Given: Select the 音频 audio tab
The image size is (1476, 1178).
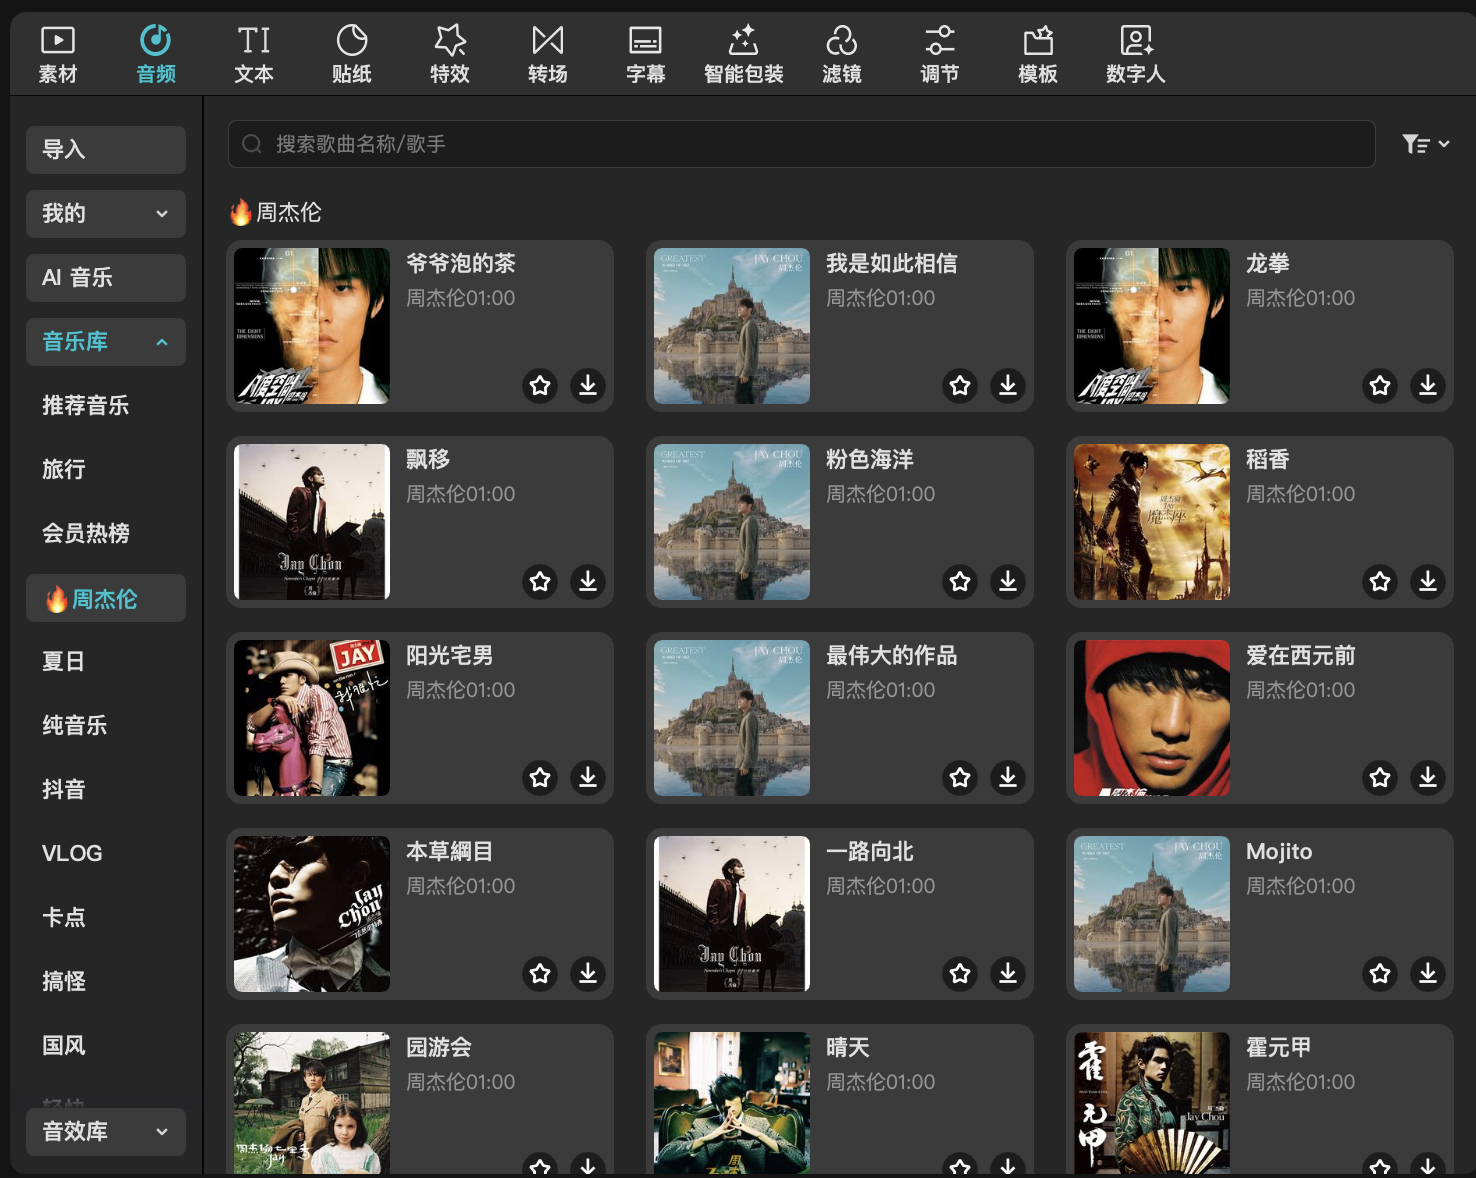Looking at the screenshot, I should click(x=156, y=54).
